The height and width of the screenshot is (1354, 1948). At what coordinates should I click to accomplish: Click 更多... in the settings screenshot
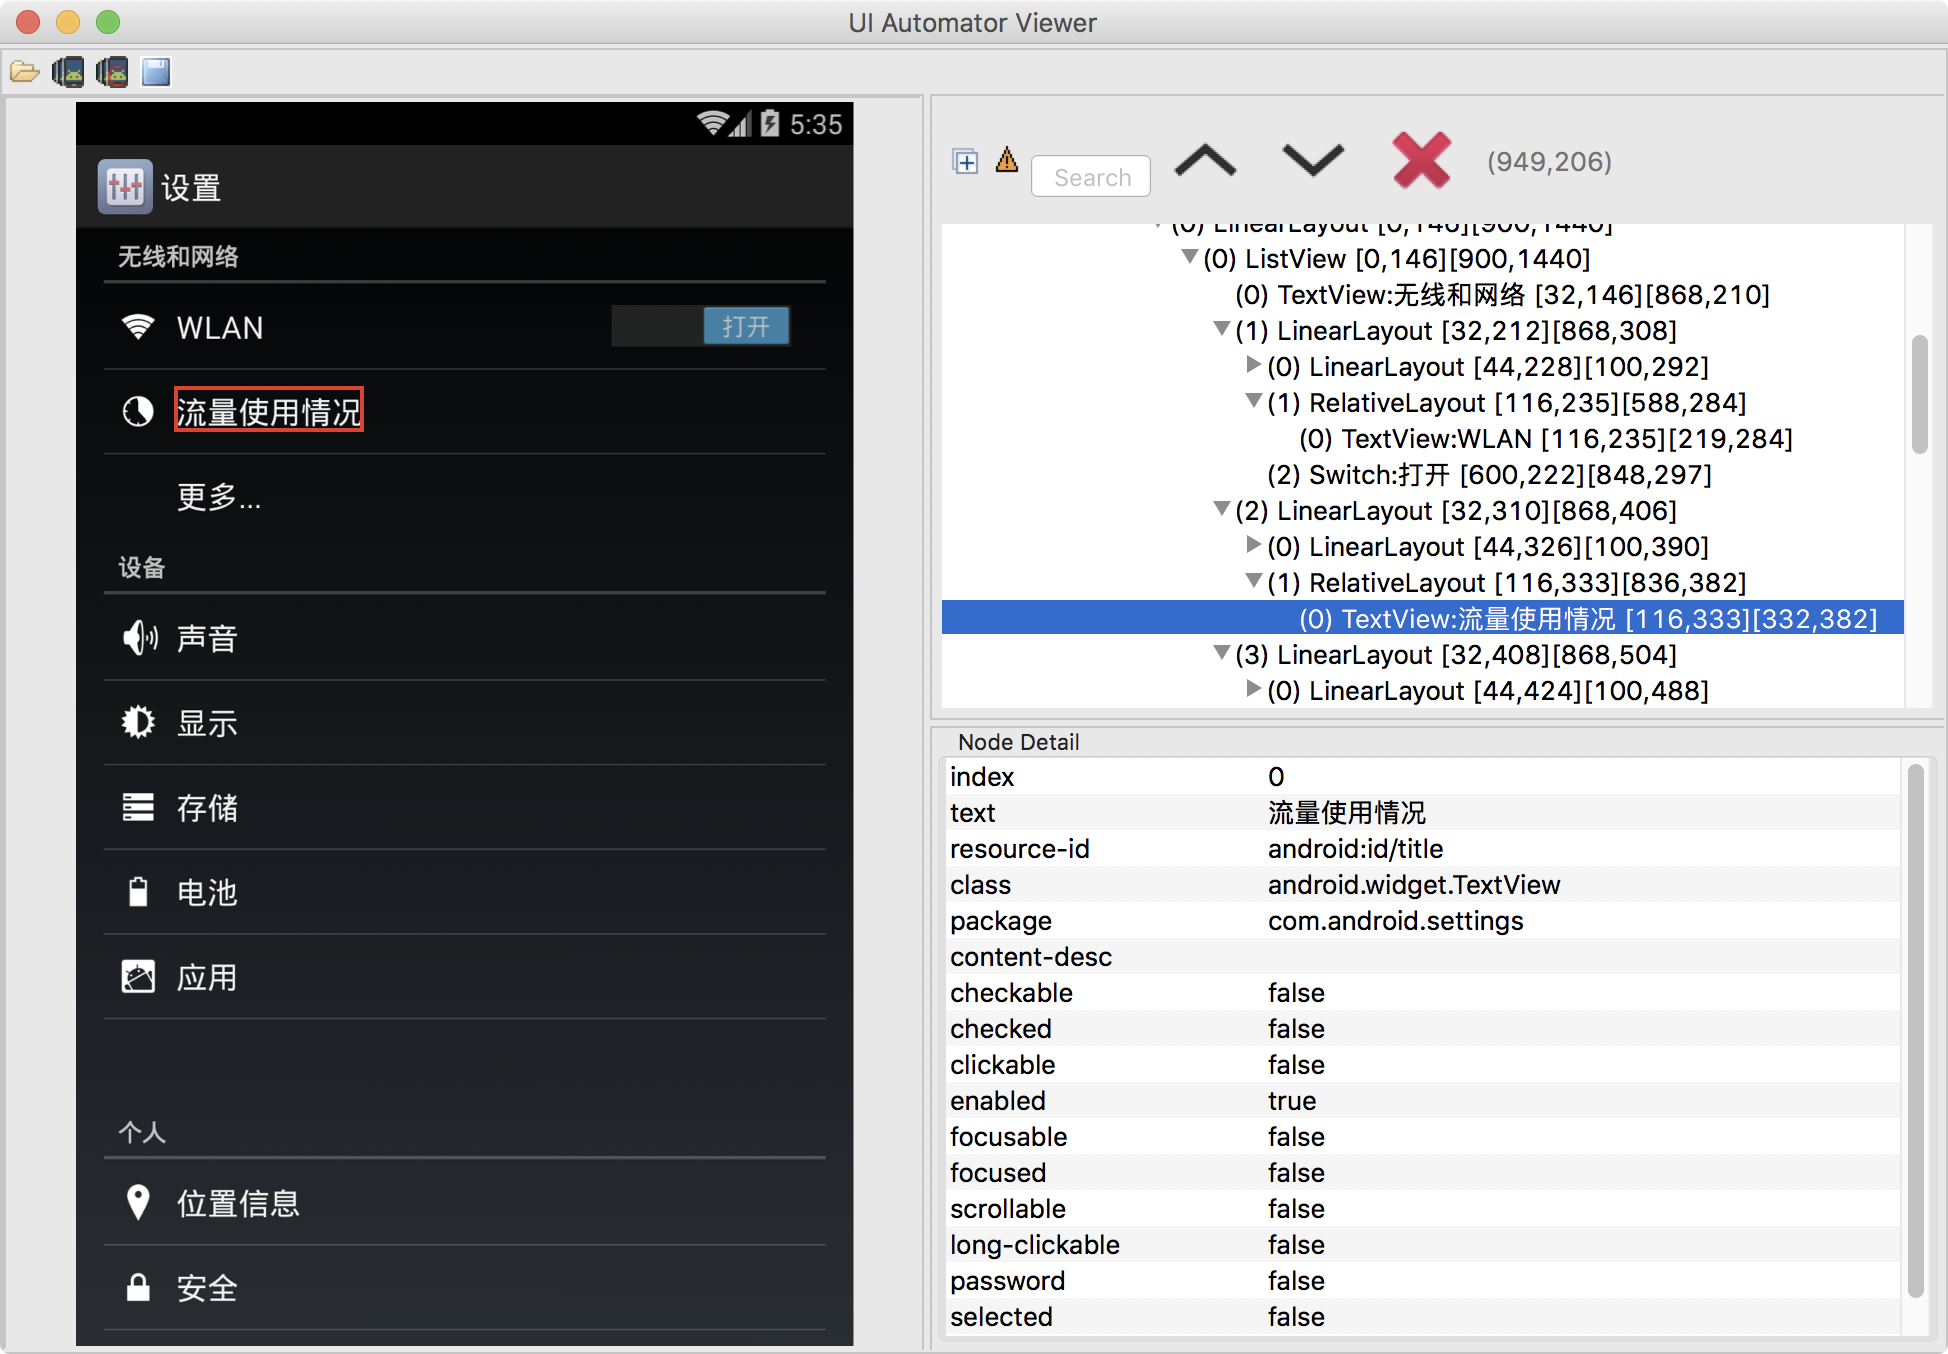click(219, 497)
